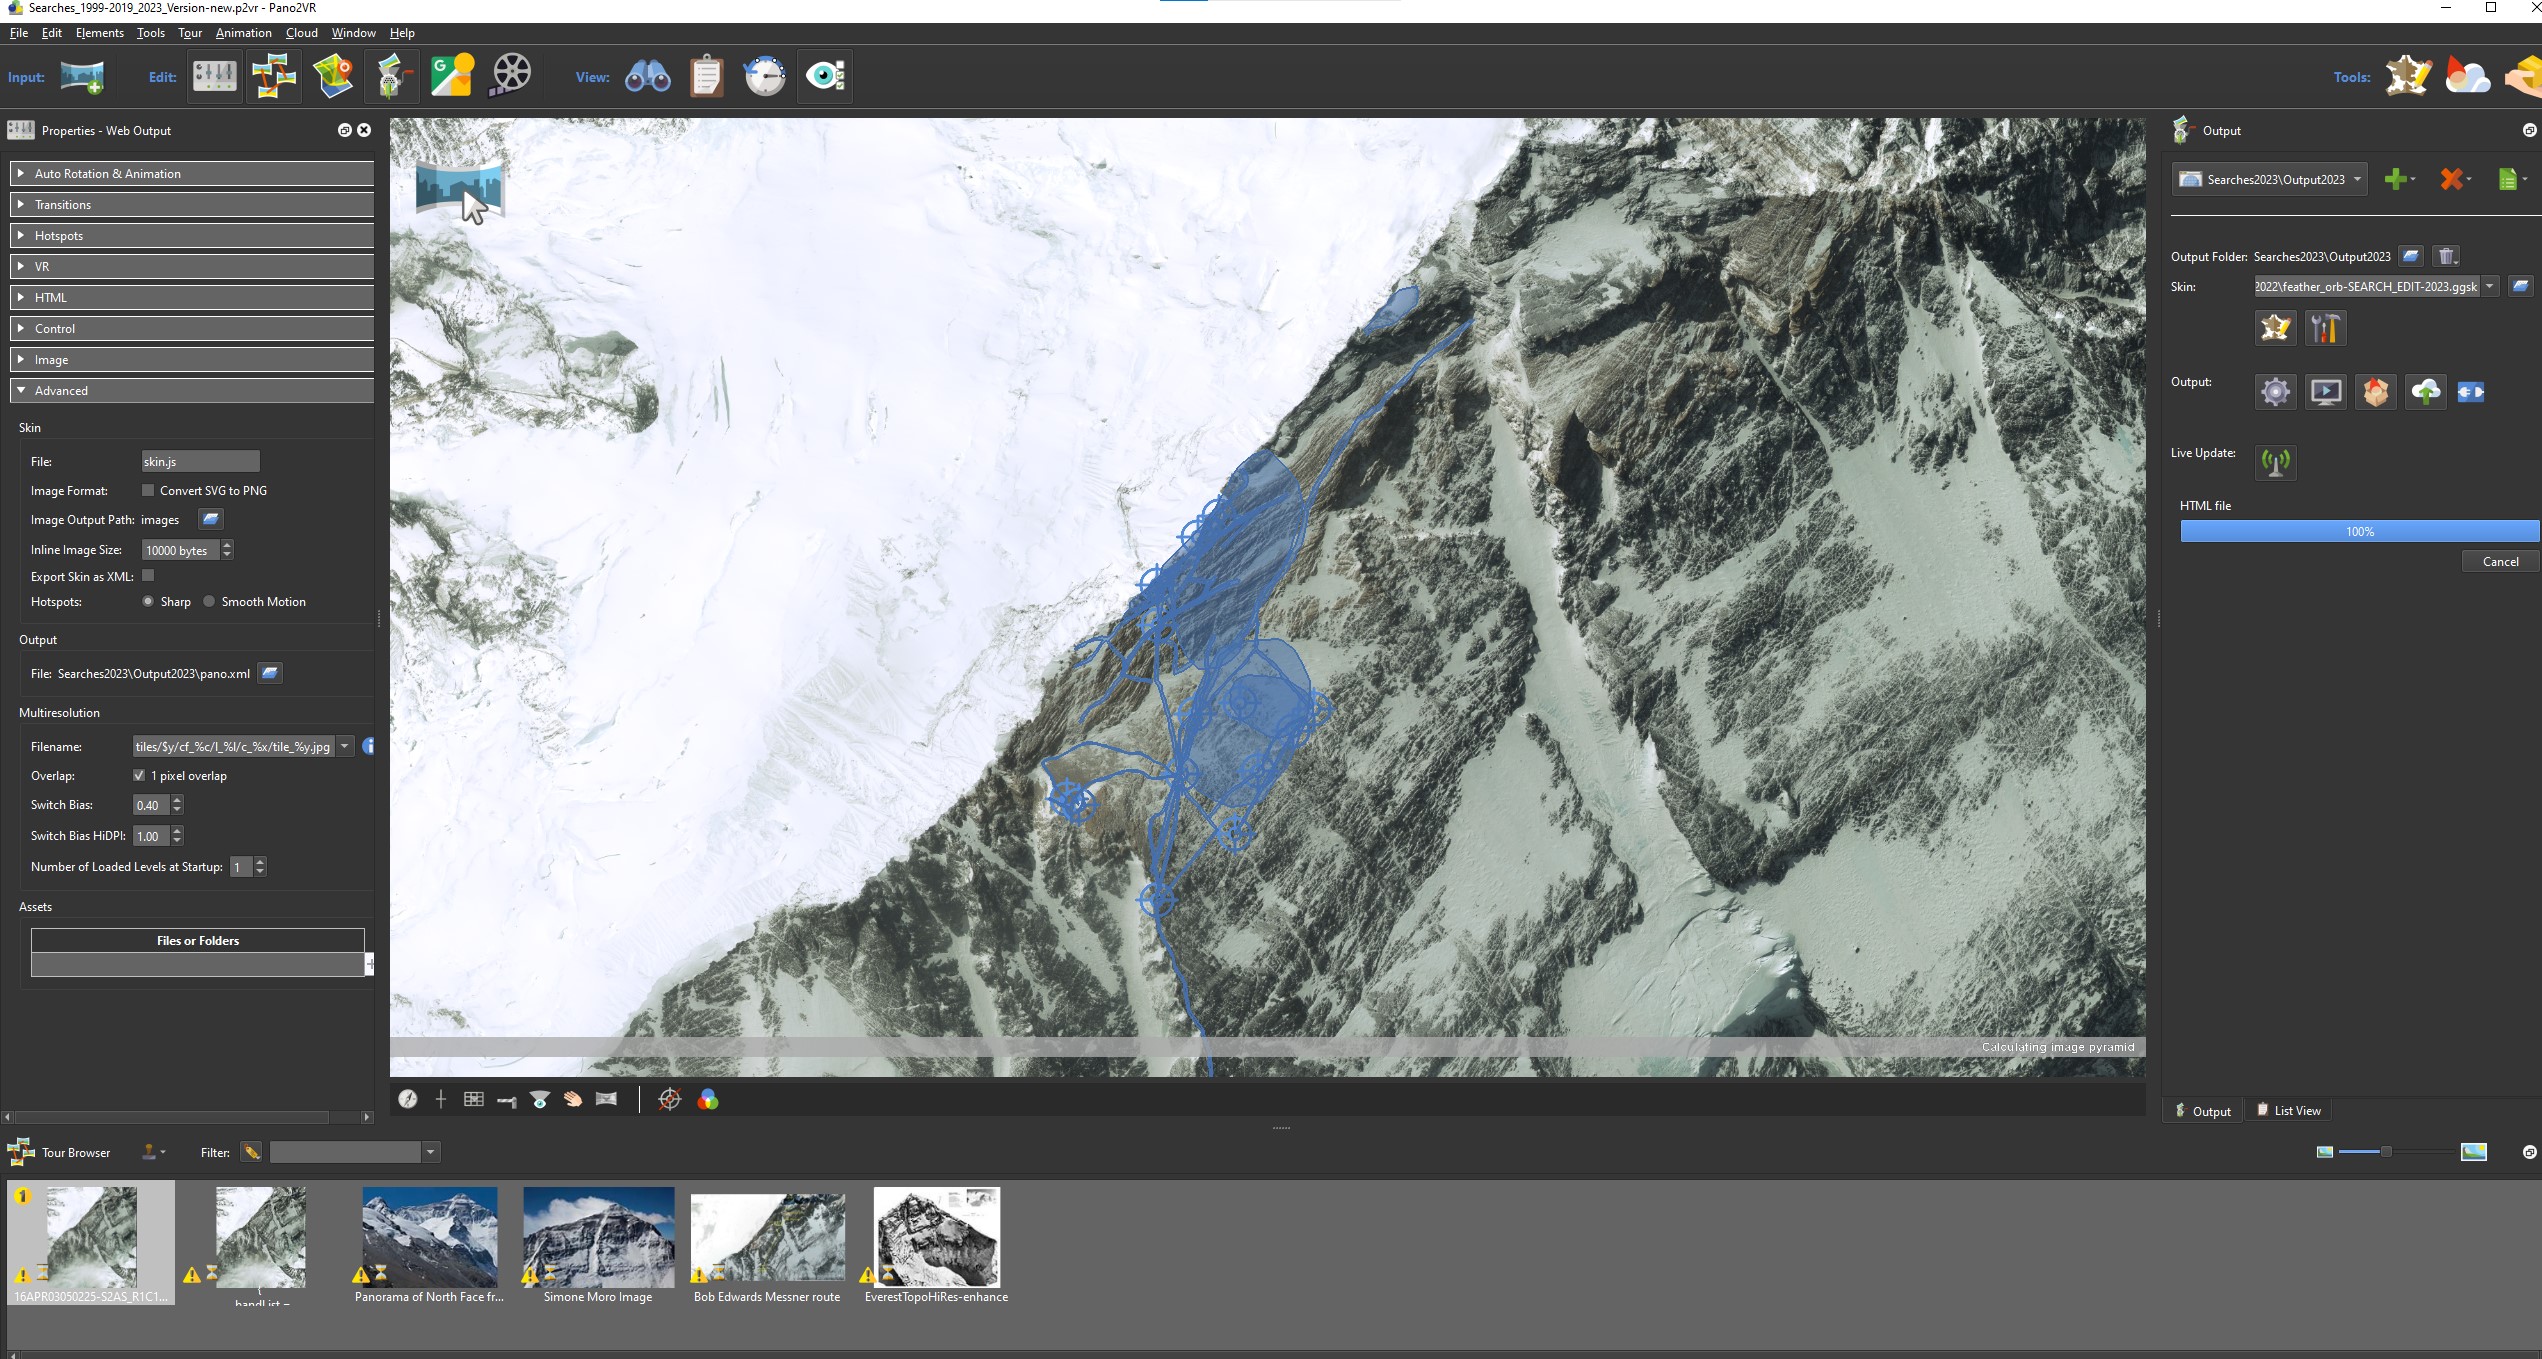Enable Convert SVG to PNG checkbox
The image size is (2542, 1359).
pyautogui.click(x=148, y=490)
